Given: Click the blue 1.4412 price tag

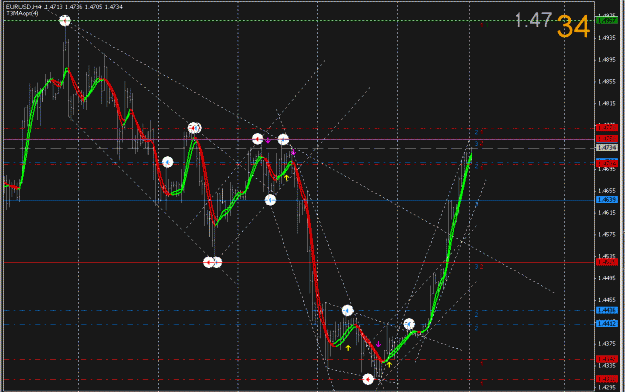Looking at the screenshot, I should [606, 324].
